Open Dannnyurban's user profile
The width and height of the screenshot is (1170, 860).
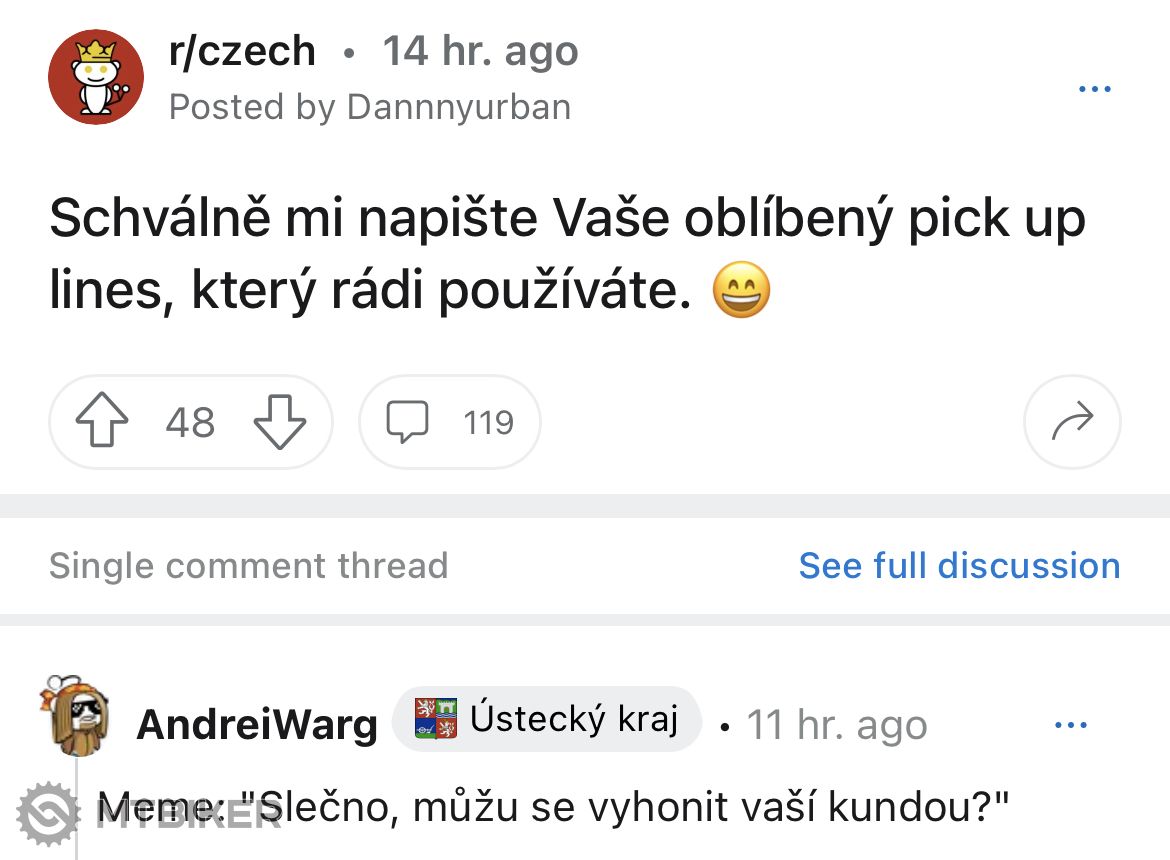click(459, 107)
